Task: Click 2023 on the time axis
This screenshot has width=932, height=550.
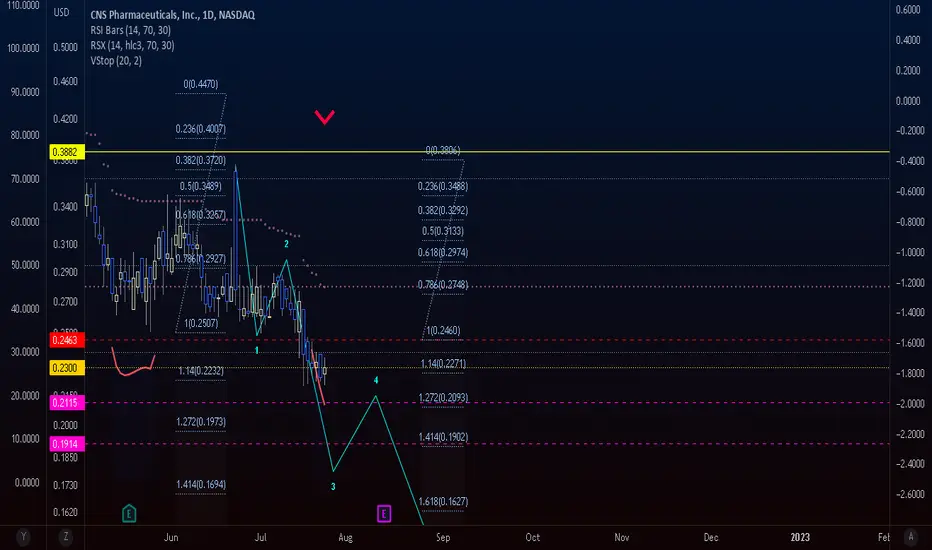Action: point(800,537)
